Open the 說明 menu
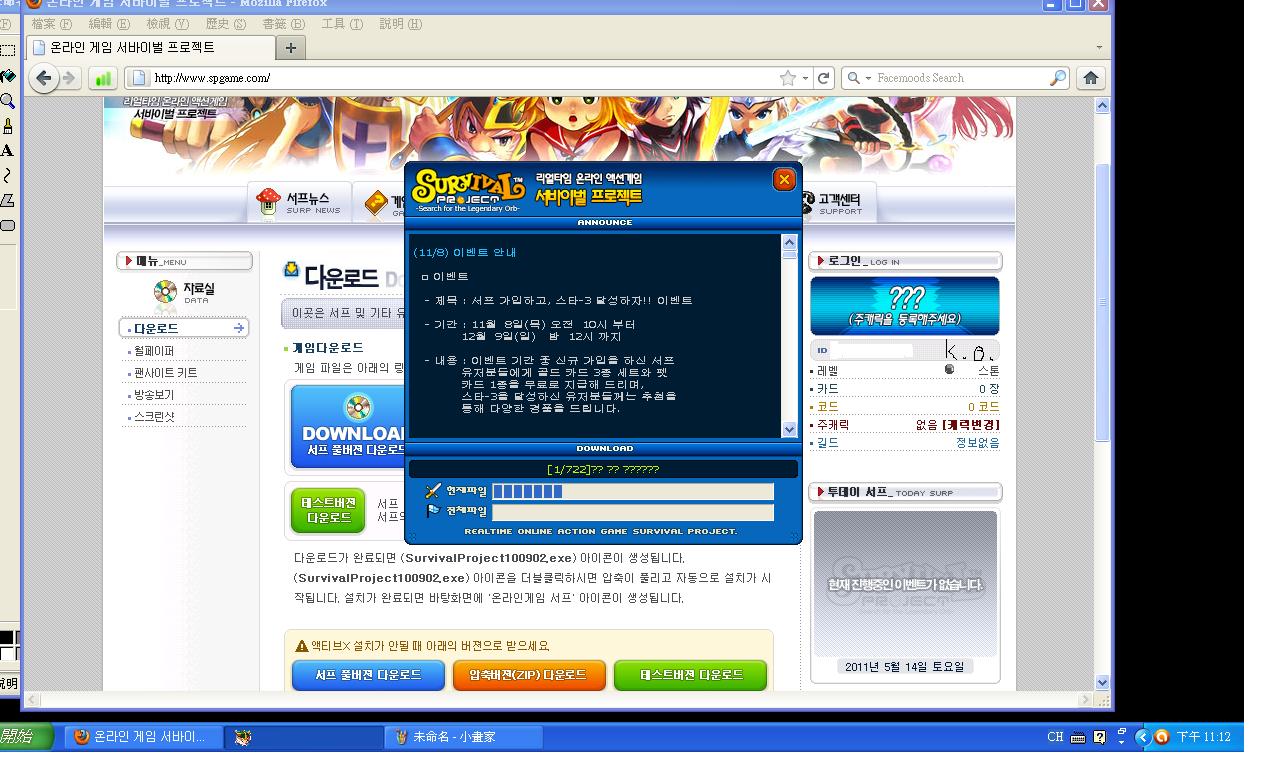The image size is (1280, 768). tap(399, 24)
